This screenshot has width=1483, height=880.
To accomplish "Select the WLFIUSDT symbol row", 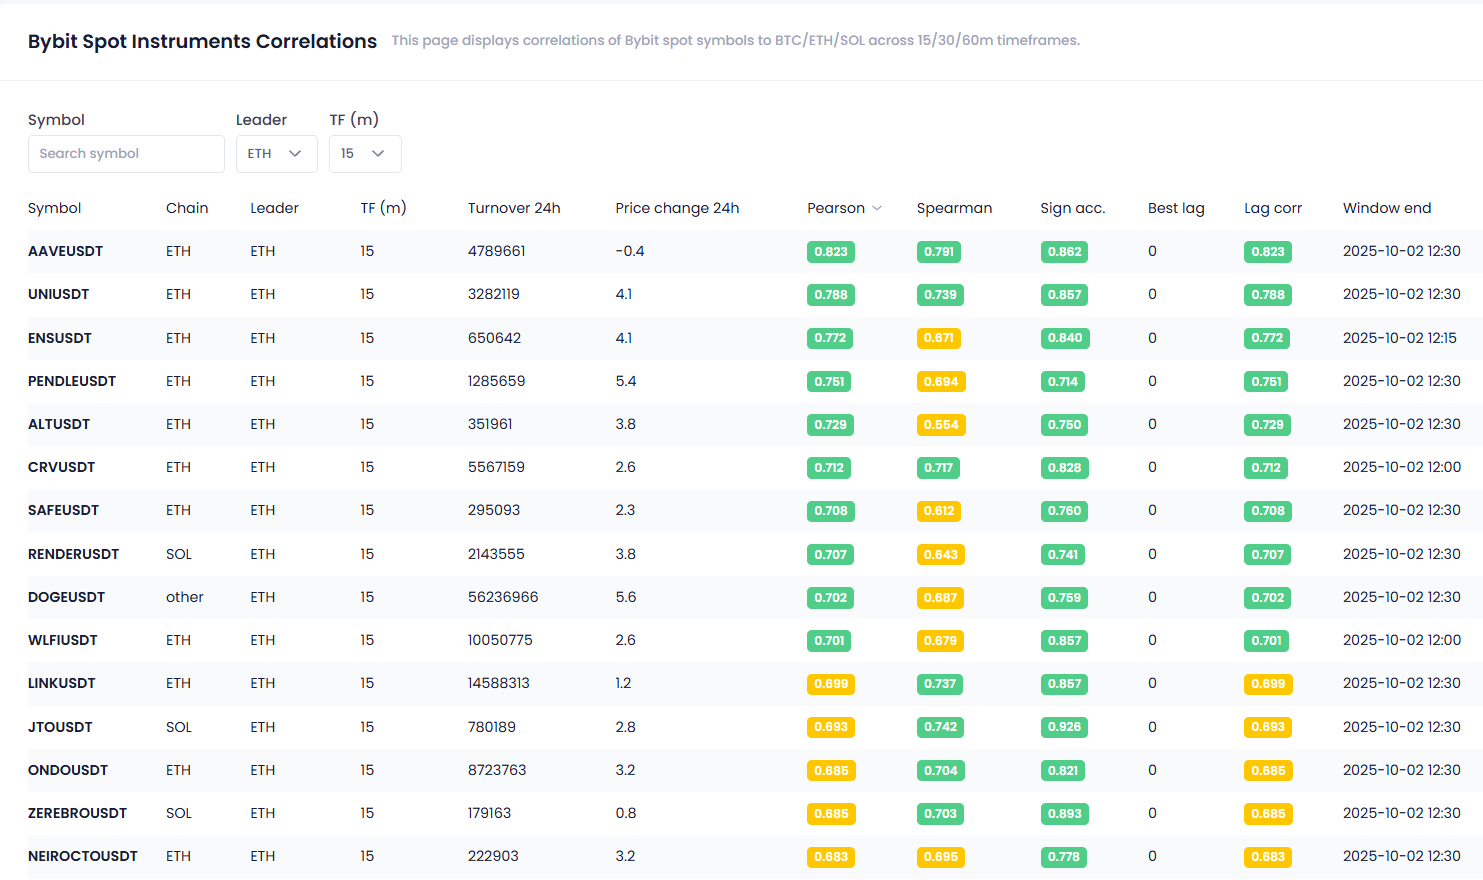I will click(x=755, y=640).
